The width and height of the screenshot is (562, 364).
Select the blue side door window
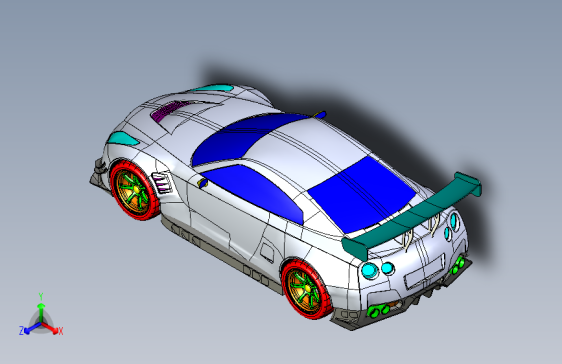click(254, 192)
